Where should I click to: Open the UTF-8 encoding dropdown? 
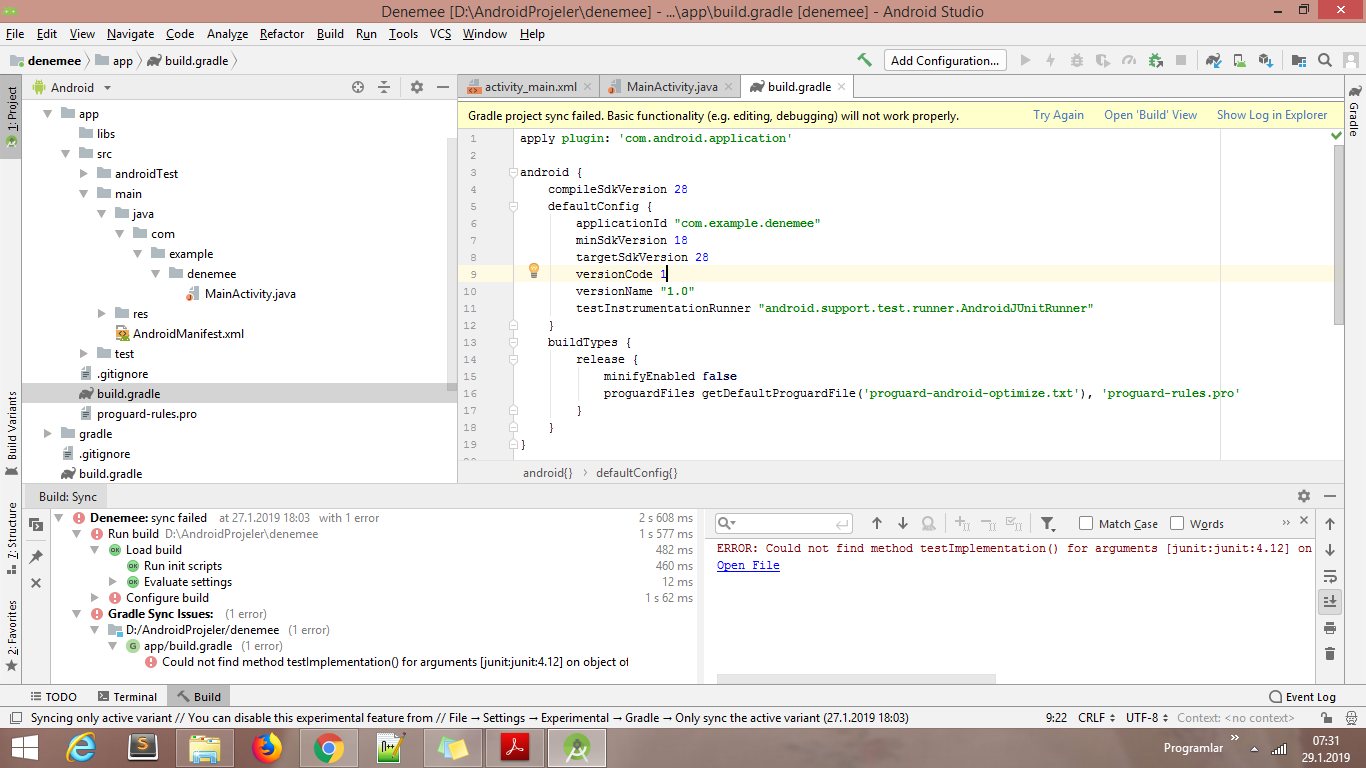pyautogui.click(x=1146, y=717)
